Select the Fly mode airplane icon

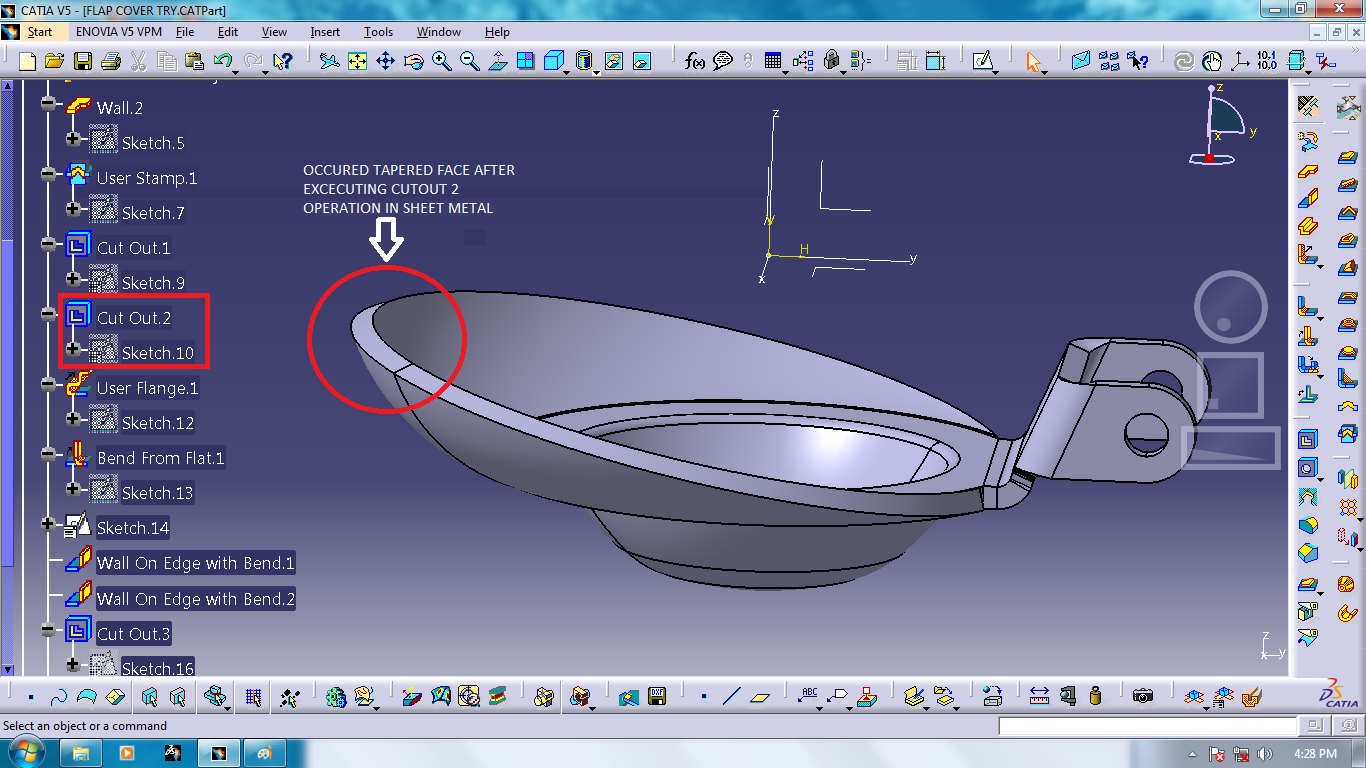tap(328, 61)
